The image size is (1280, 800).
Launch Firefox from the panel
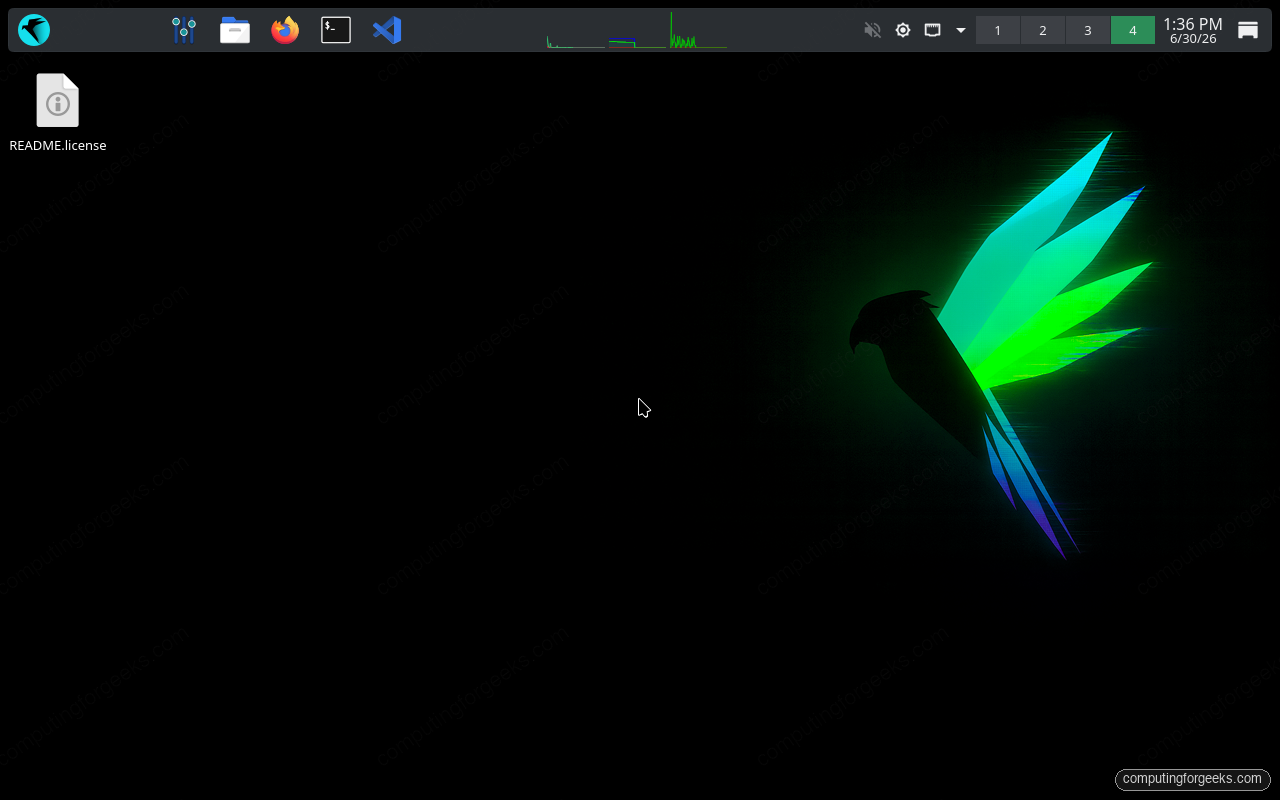(x=285, y=30)
